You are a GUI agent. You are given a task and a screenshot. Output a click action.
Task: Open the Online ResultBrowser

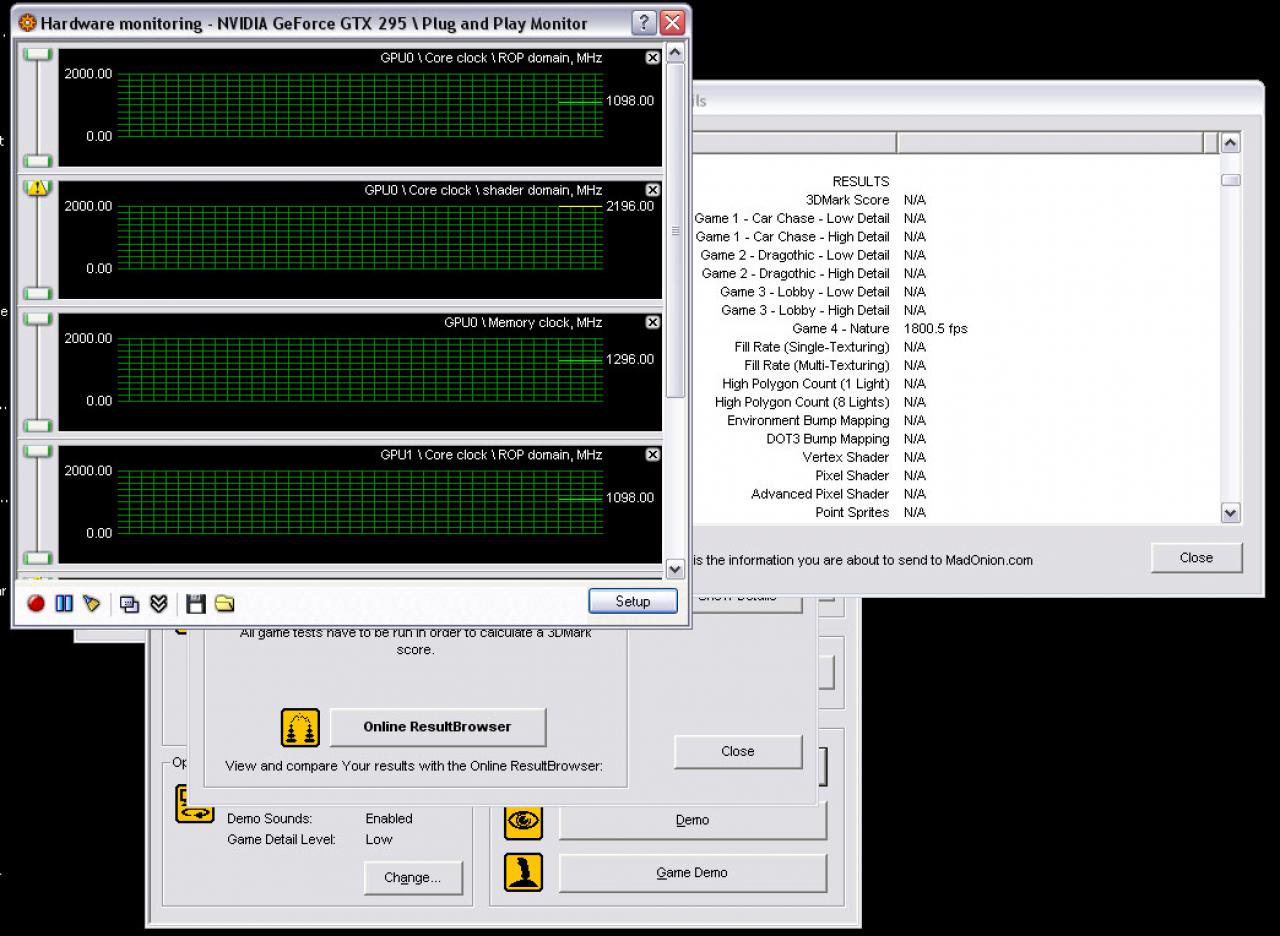click(437, 727)
